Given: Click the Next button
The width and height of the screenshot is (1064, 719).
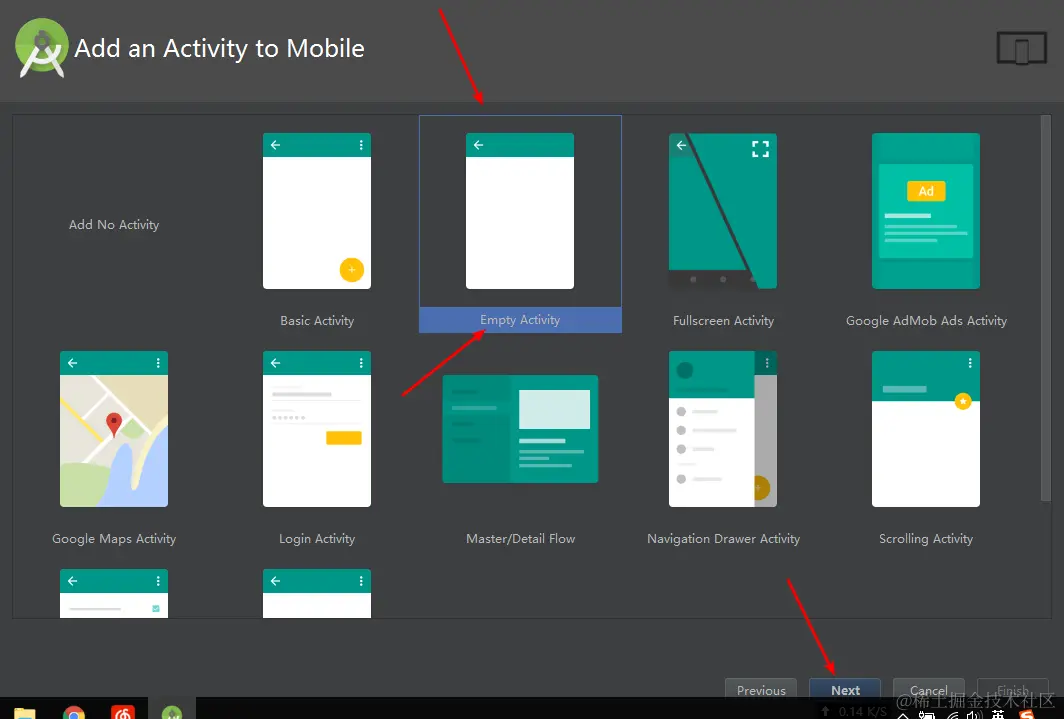Looking at the screenshot, I should (845, 689).
